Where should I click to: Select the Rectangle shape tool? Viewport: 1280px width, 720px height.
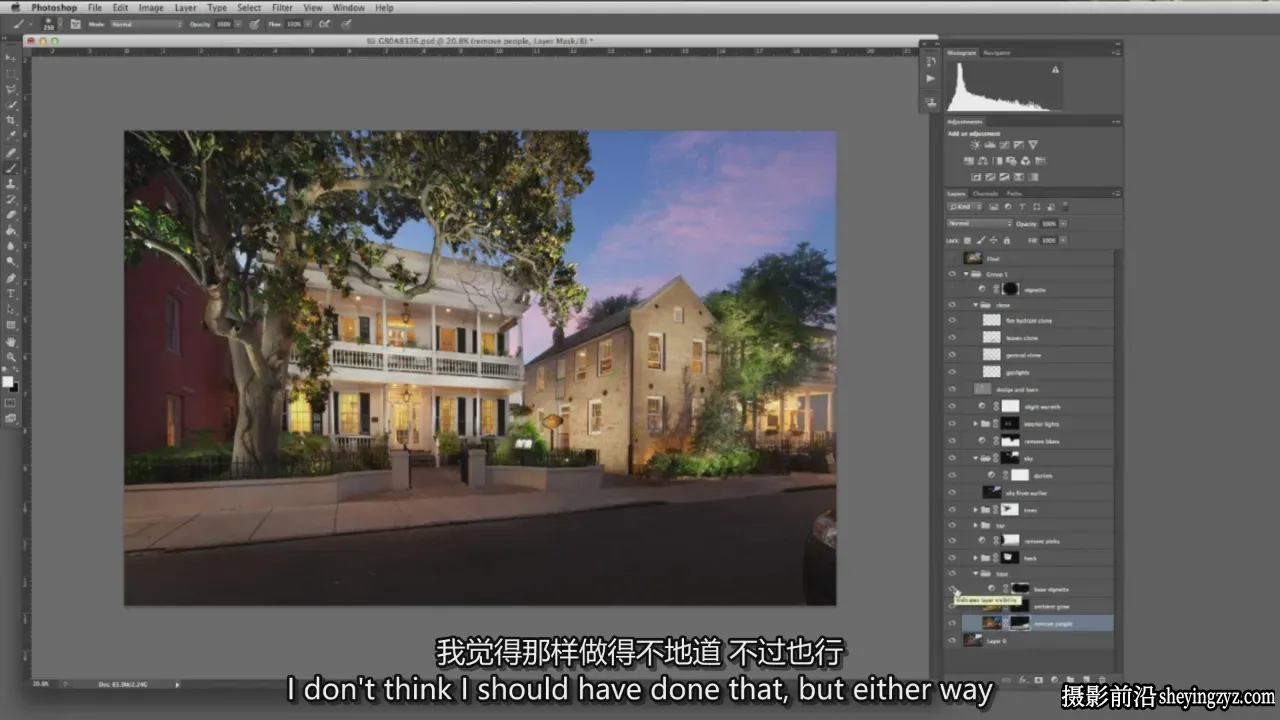(x=12, y=325)
